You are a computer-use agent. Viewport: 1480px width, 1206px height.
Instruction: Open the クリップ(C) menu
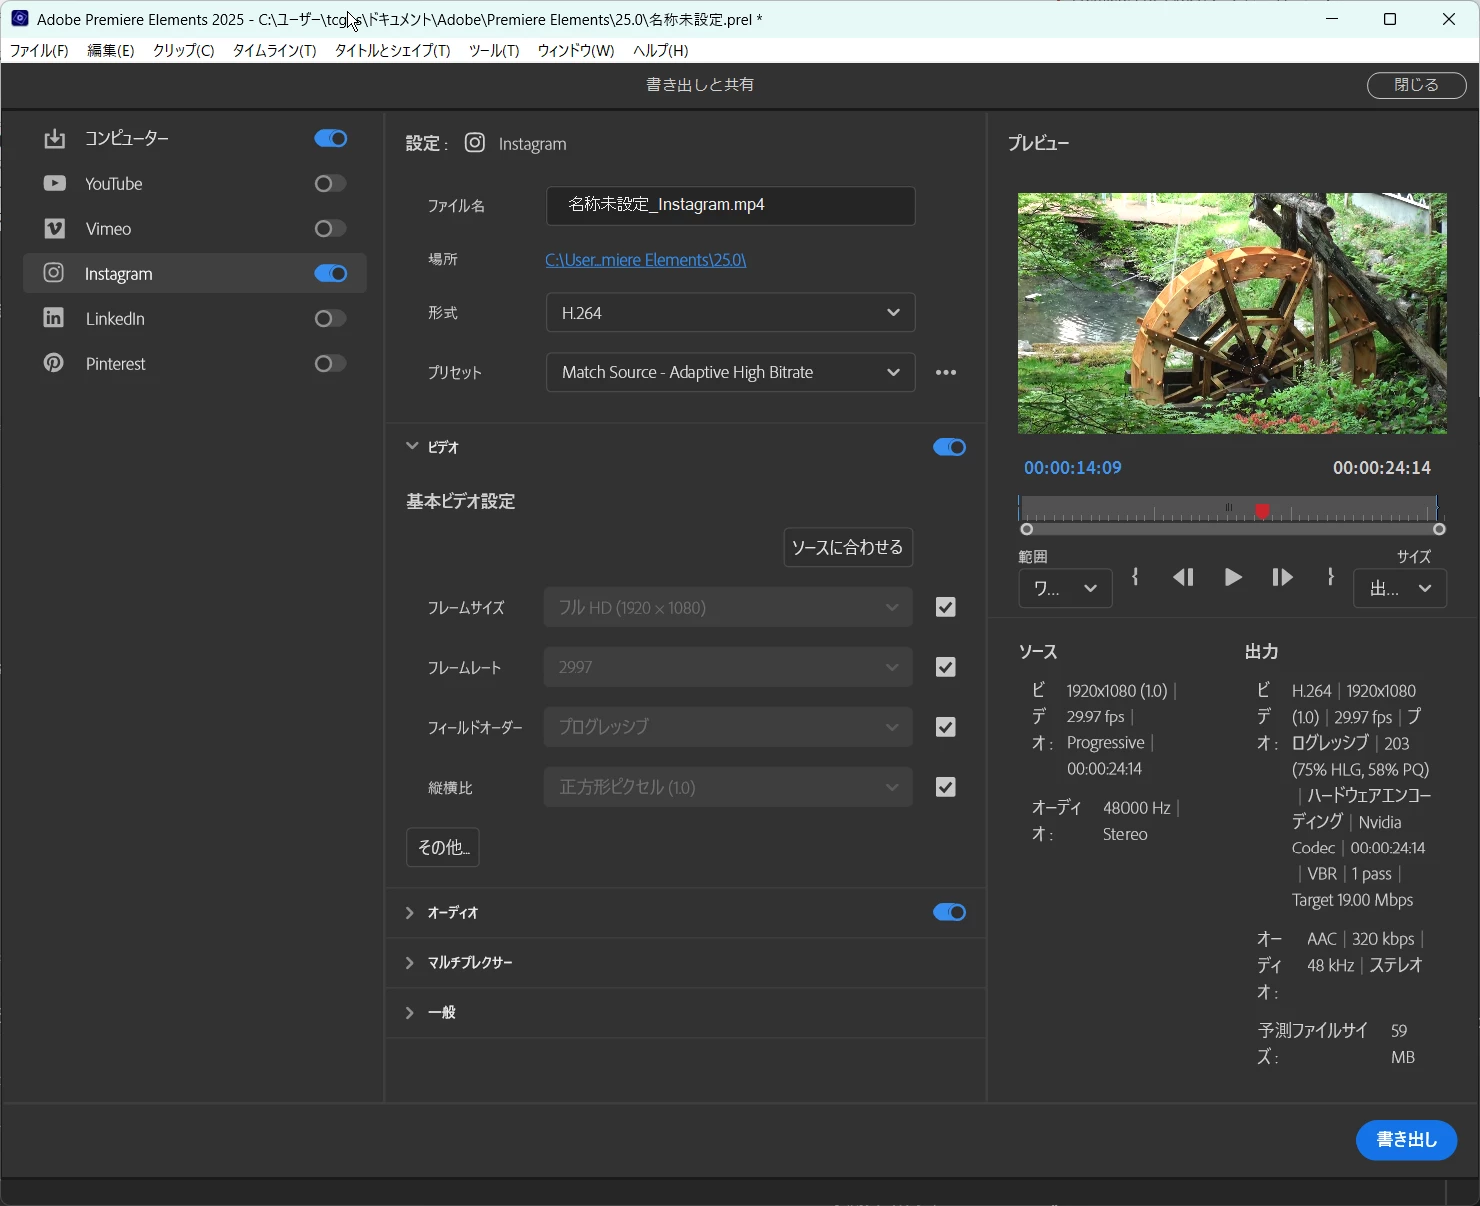pos(183,50)
